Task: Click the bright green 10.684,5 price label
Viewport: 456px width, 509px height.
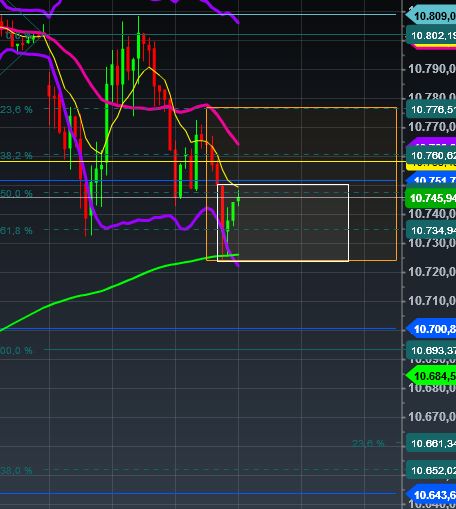Action: pos(431,376)
